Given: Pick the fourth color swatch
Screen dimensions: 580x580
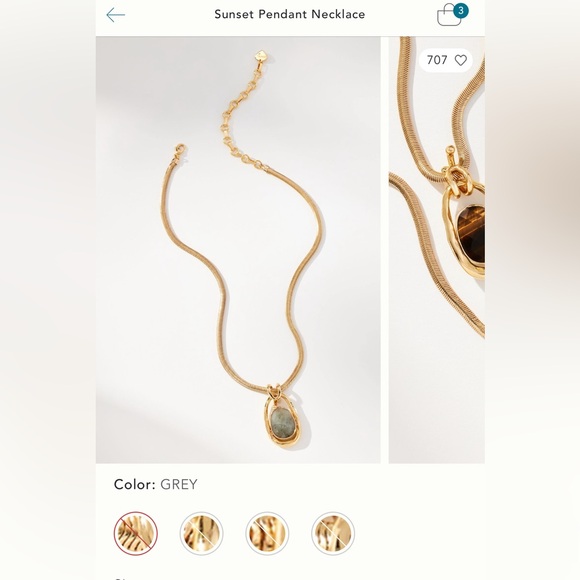Looking at the screenshot, I should click(x=333, y=533).
